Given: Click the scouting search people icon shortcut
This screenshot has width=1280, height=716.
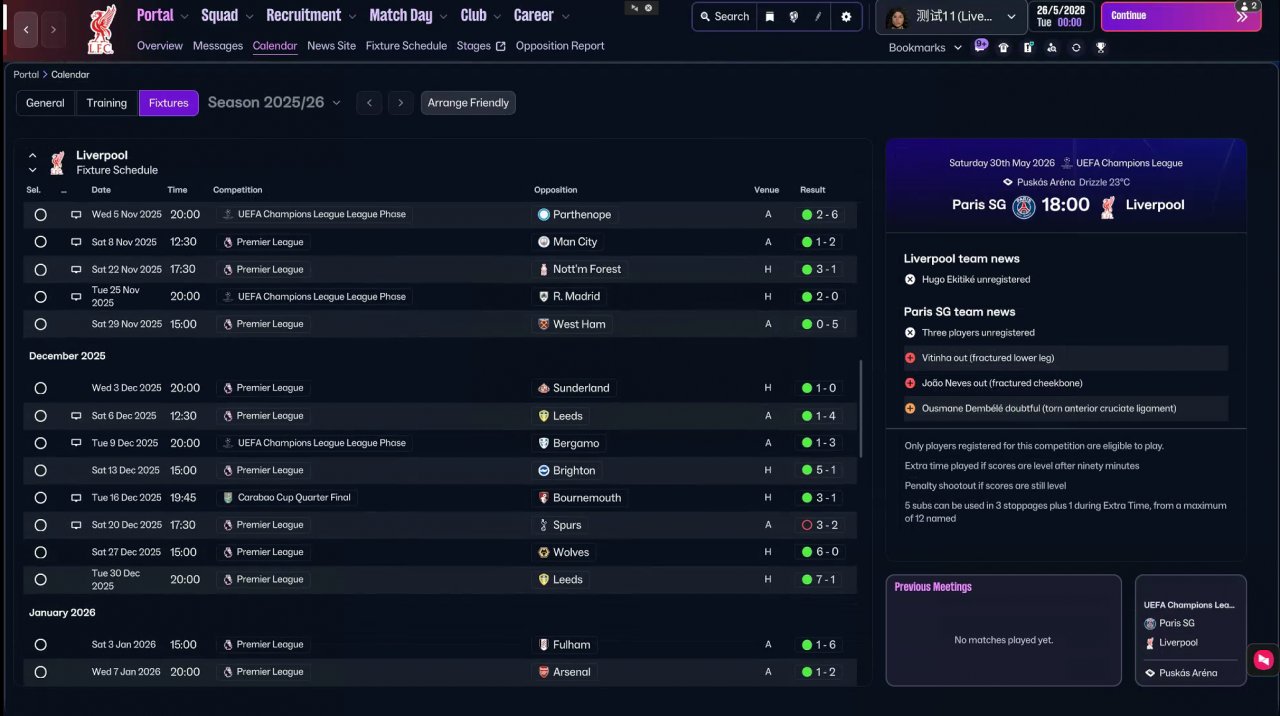Looking at the screenshot, I should pyautogui.click(x=1052, y=47).
